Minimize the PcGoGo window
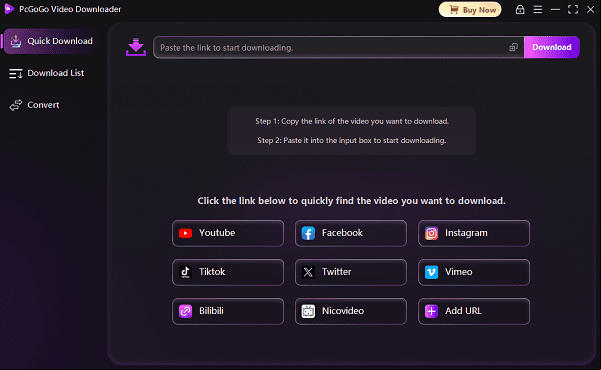Viewport: 601px width, 370px height. click(x=555, y=10)
